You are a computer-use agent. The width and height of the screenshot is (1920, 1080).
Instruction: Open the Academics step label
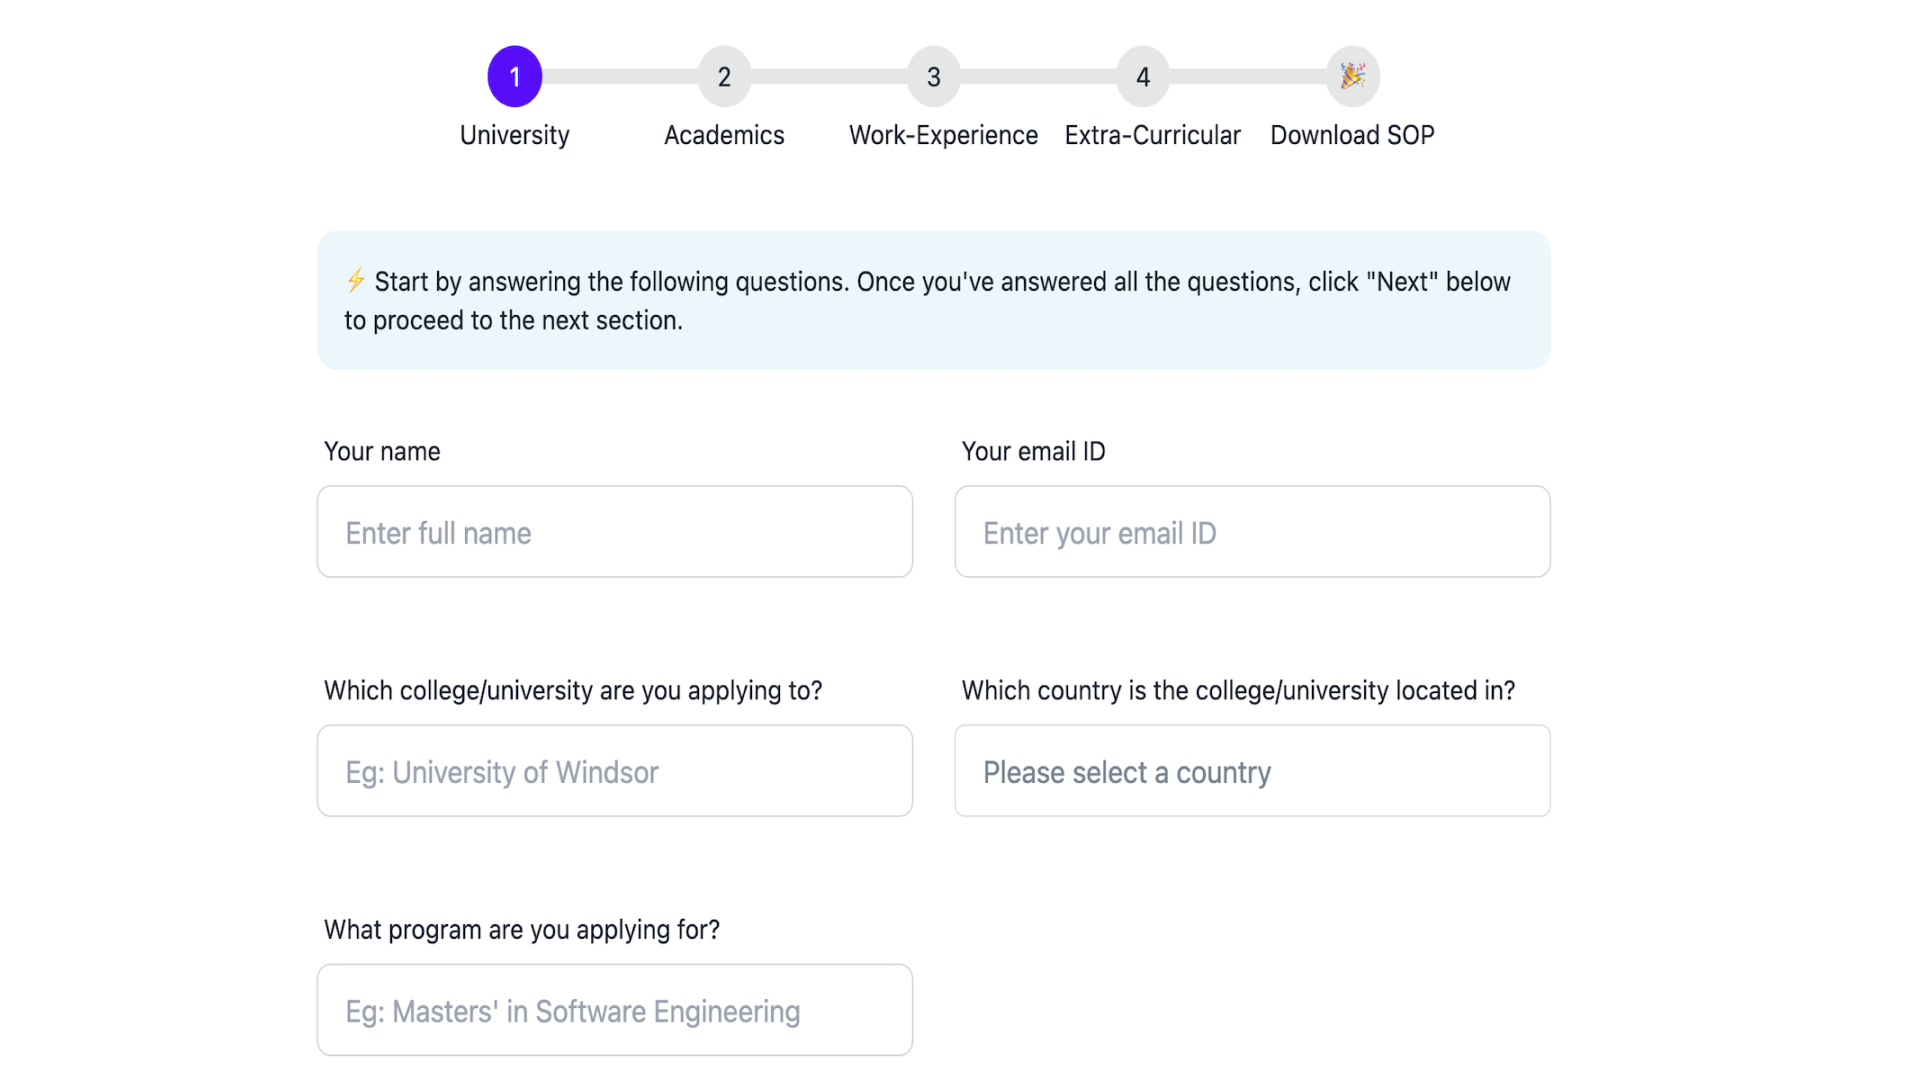724,135
